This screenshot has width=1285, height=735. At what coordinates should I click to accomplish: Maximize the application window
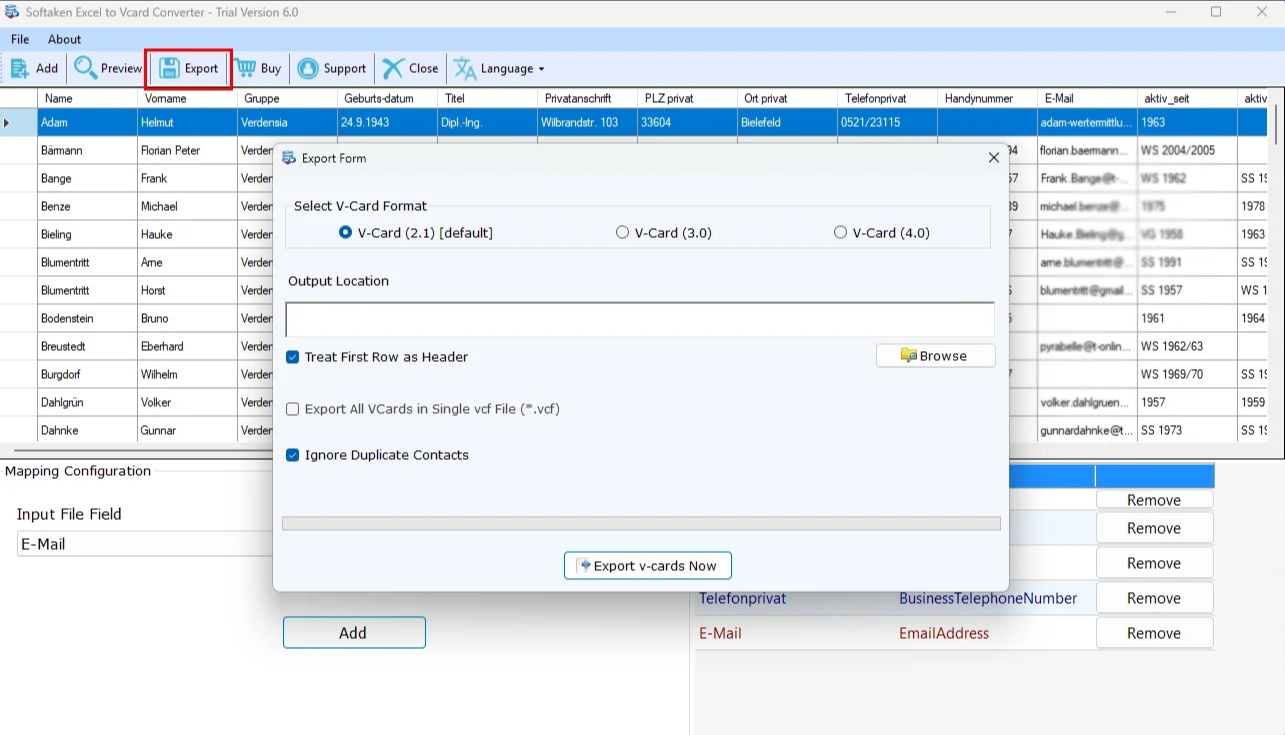(1216, 12)
